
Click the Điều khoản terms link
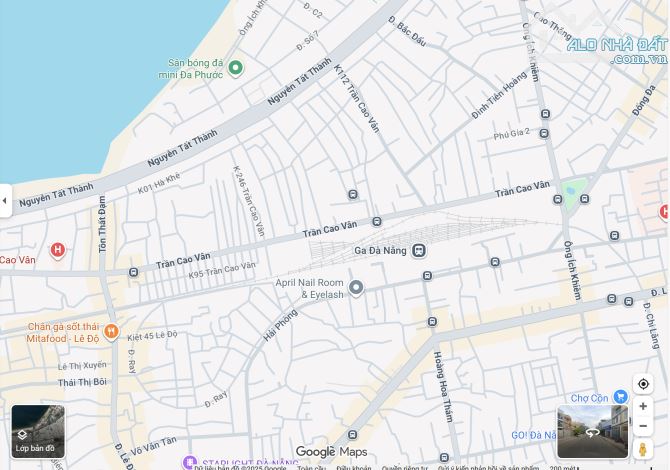[x=353, y=467]
